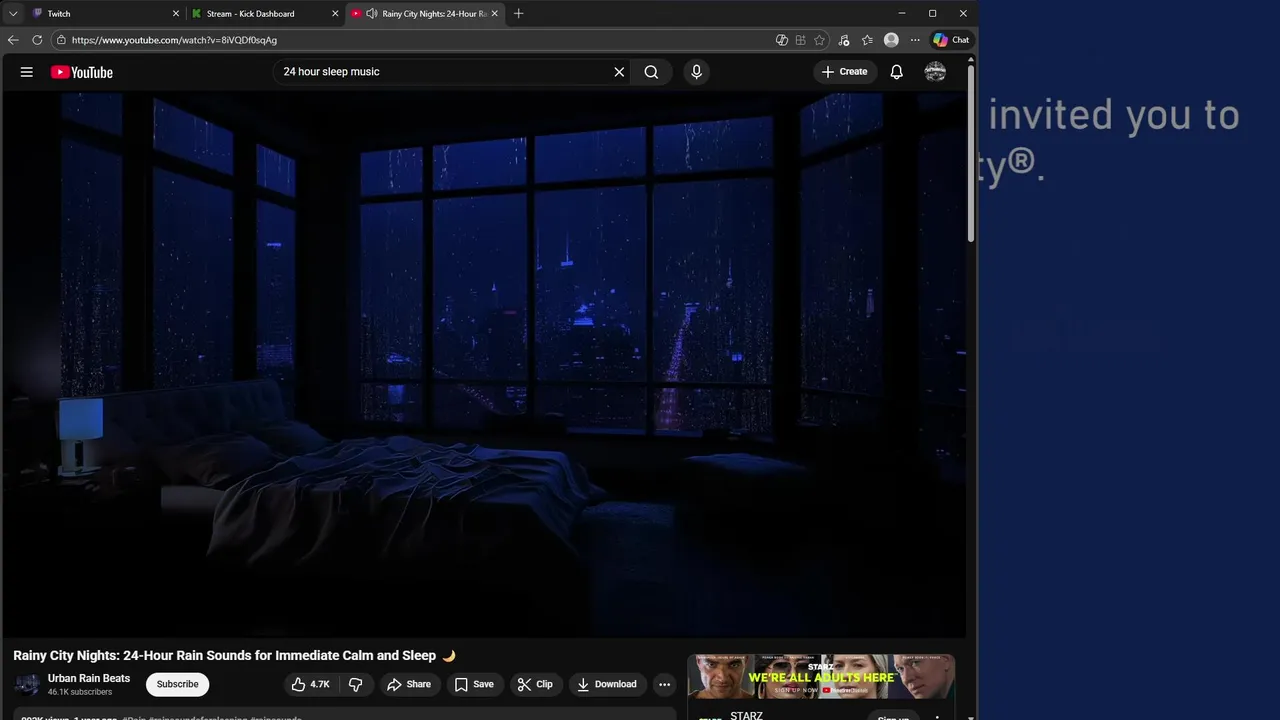Open browser settings and more ellipsis

[915, 40]
